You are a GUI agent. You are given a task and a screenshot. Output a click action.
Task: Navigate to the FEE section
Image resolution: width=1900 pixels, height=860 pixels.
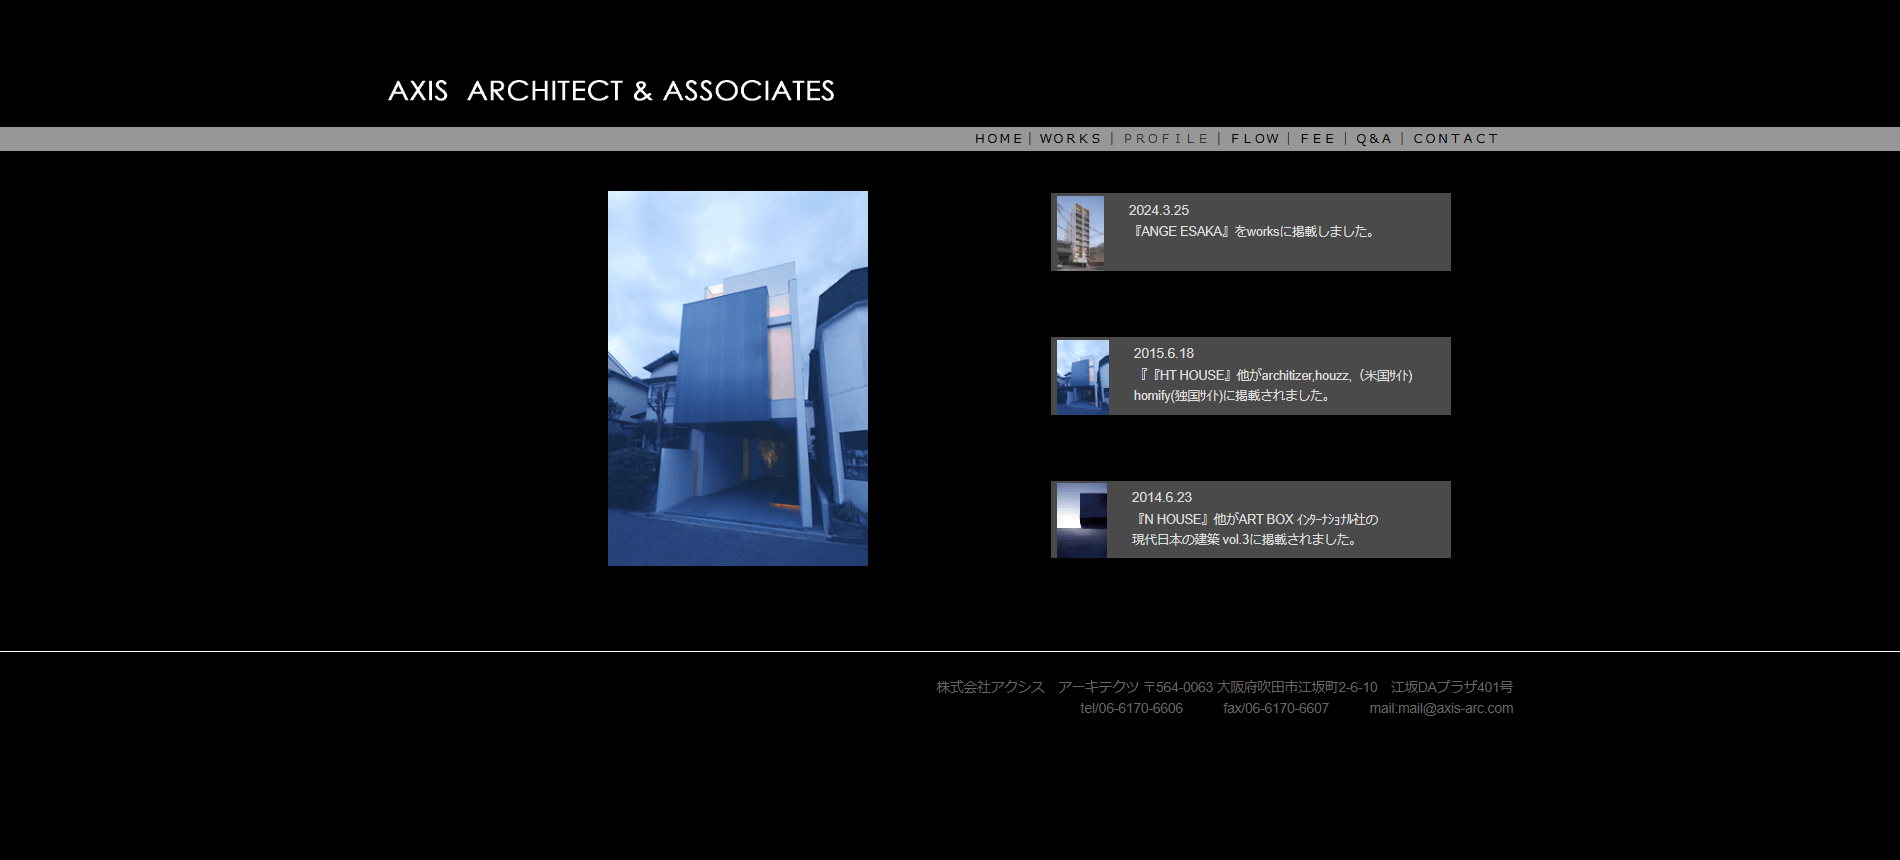click(x=1317, y=139)
